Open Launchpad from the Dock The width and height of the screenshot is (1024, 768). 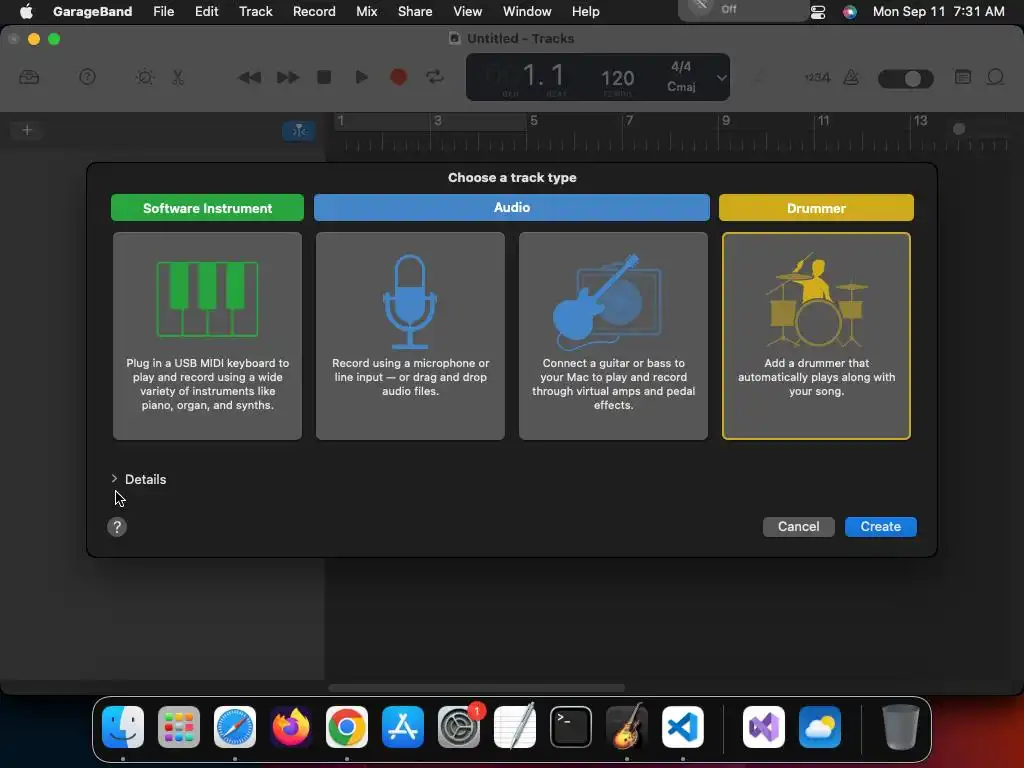pyautogui.click(x=179, y=727)
